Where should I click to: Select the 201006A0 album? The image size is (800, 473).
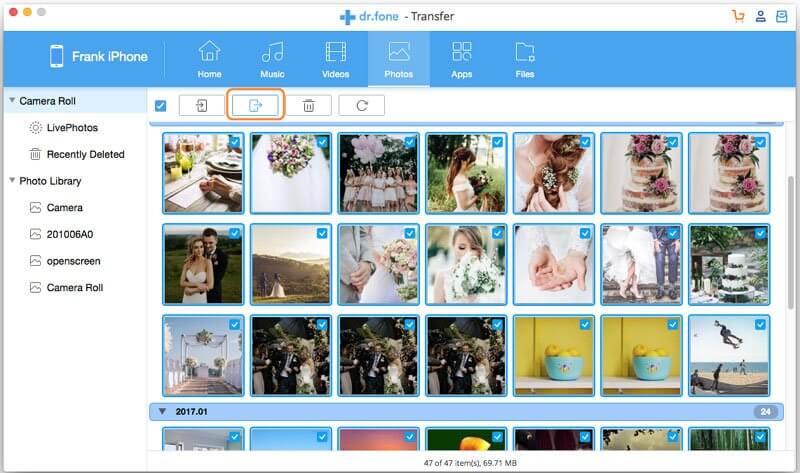[x=70, y=234]
